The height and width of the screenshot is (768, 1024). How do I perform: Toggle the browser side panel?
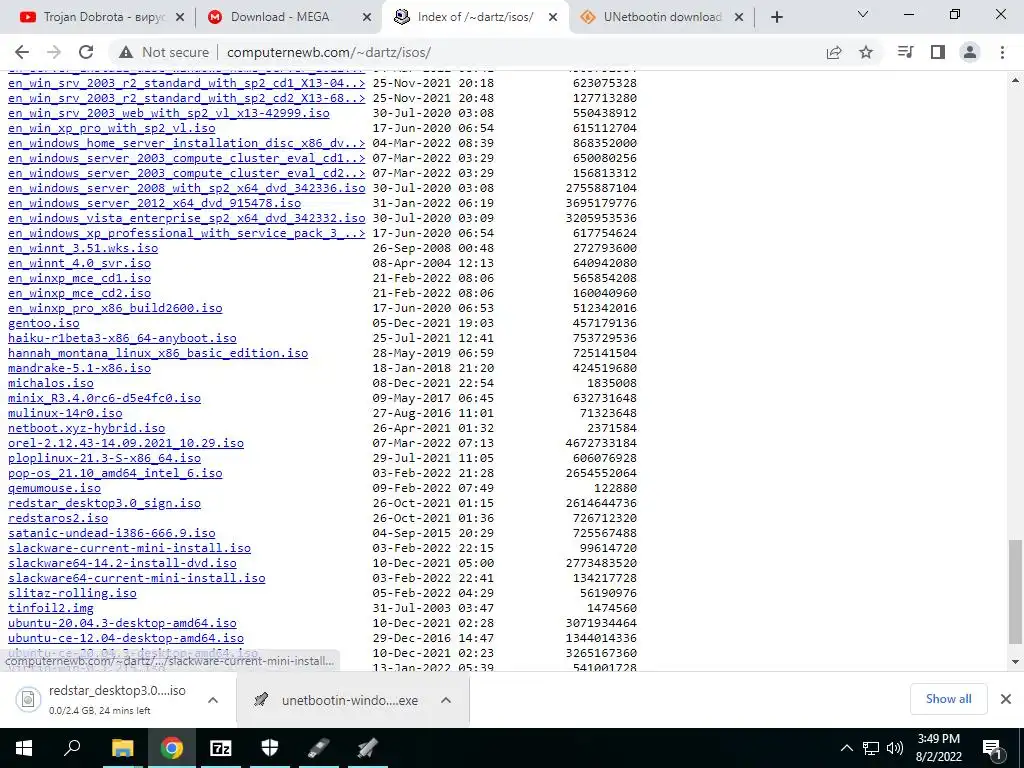[x=938, y=52]
